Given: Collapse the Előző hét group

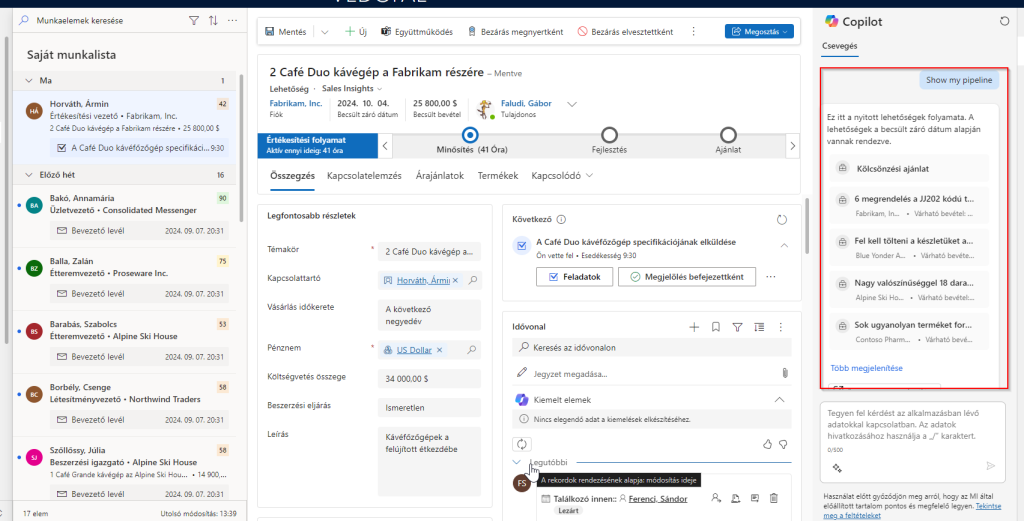Looking at the screenshot, I should (29, 175).
